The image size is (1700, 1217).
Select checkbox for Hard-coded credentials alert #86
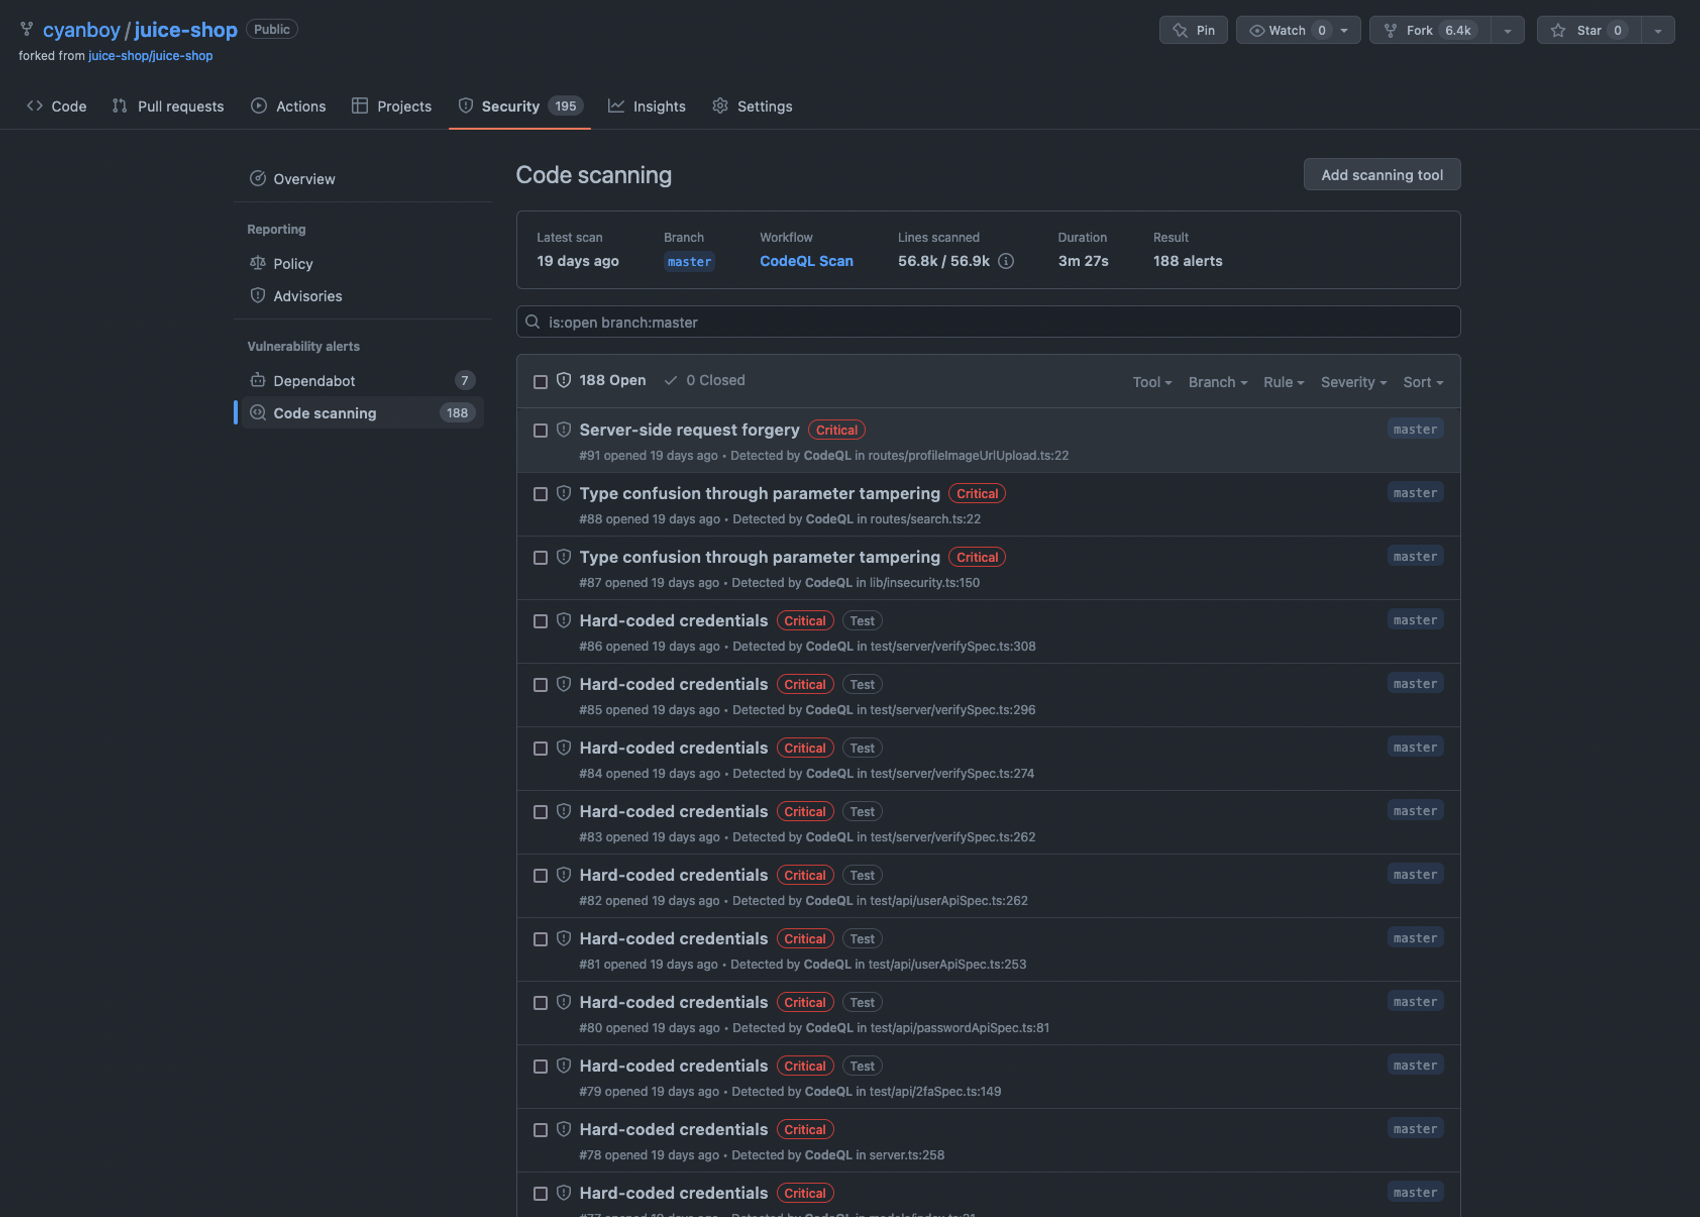click(x=540, y=621)
